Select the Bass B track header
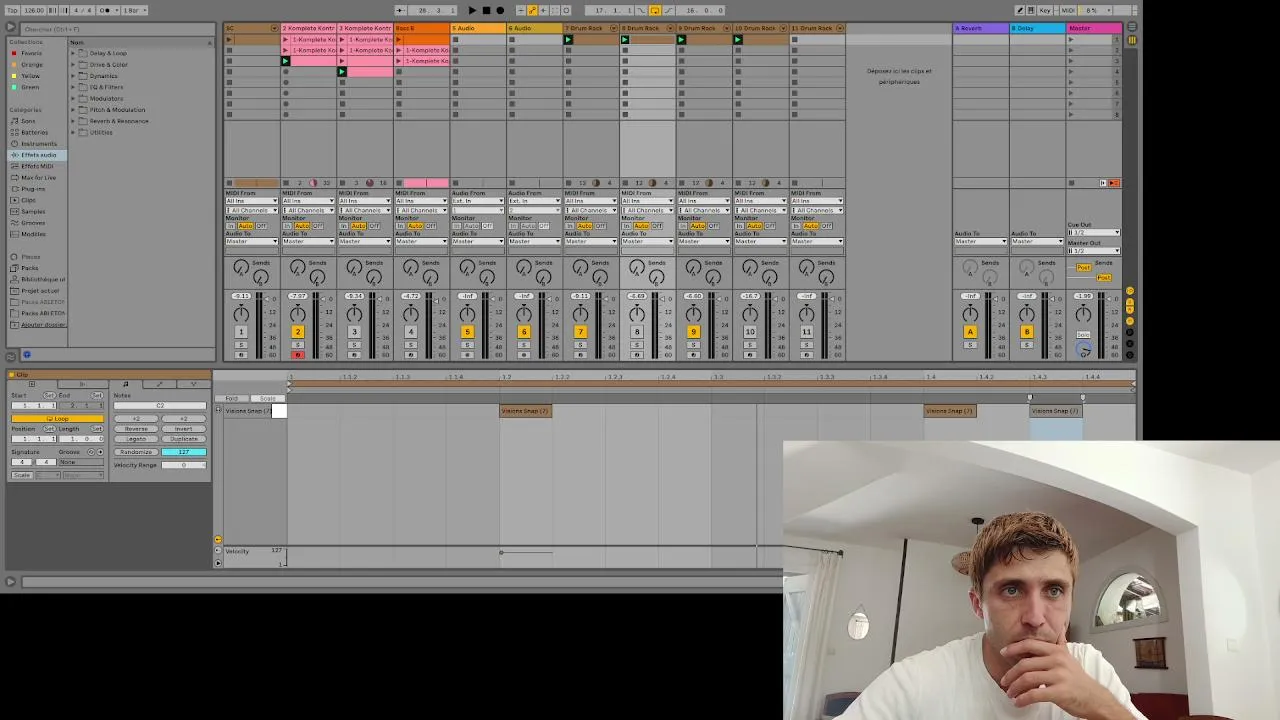 [x=421, y=28]
